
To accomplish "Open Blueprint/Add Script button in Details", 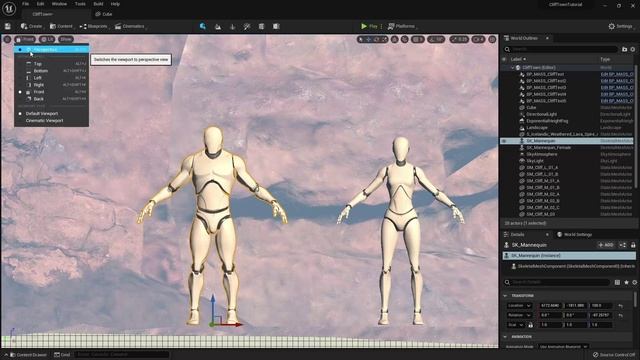I will (622, 245).
